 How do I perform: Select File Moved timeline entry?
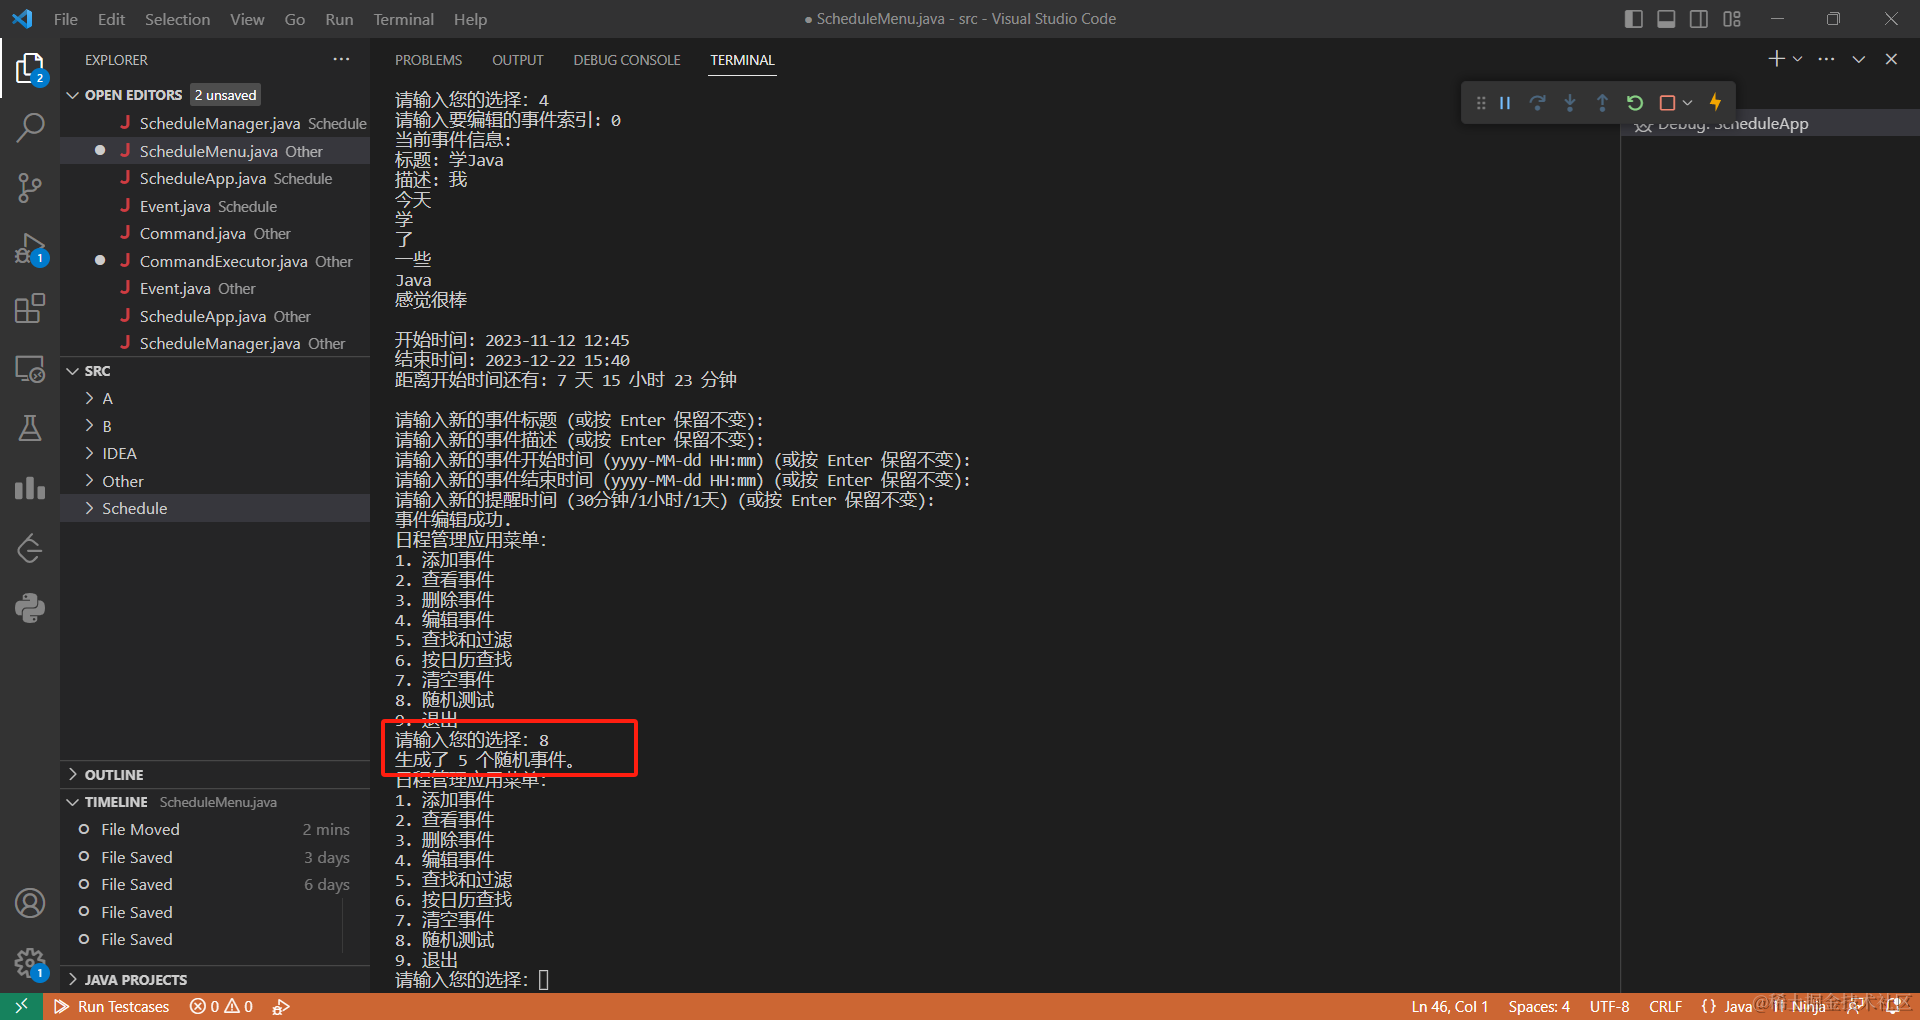click(x=215, y=829)
